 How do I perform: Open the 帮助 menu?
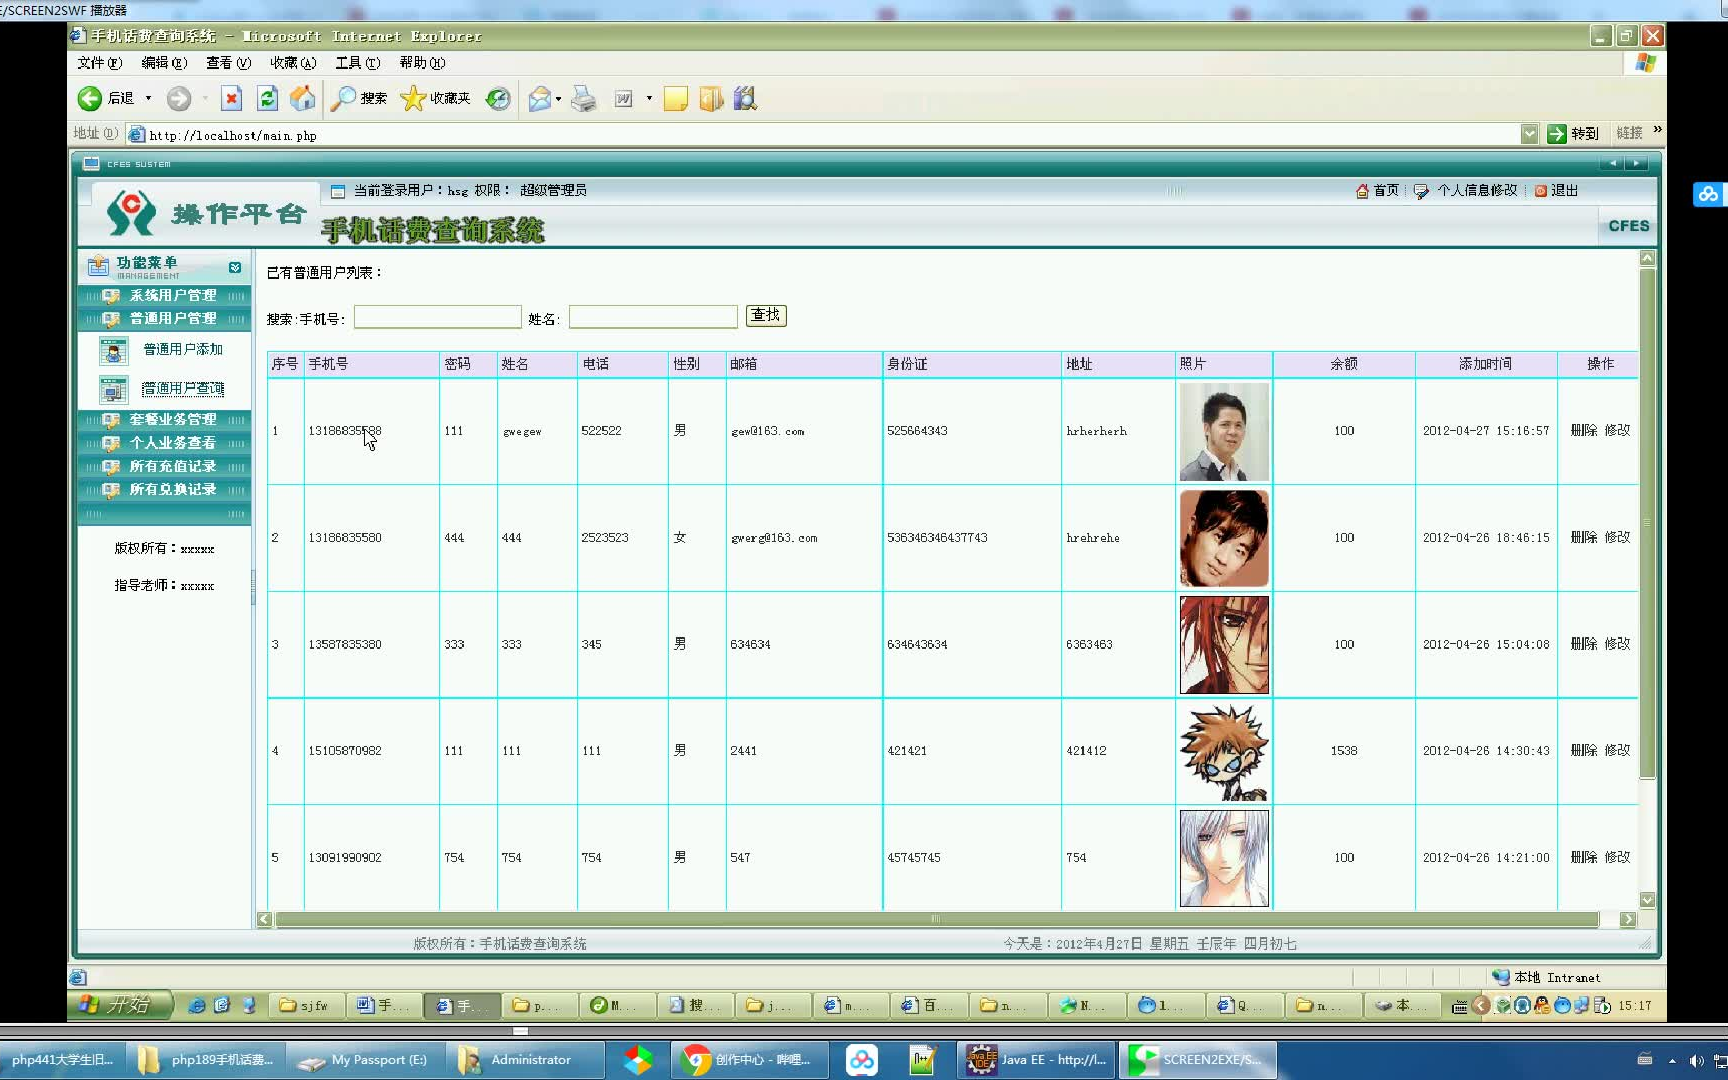(x=422, y=63)
